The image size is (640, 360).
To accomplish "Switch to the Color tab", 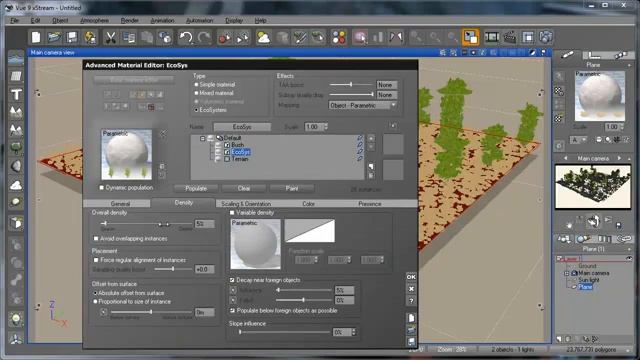I will 308,204.
